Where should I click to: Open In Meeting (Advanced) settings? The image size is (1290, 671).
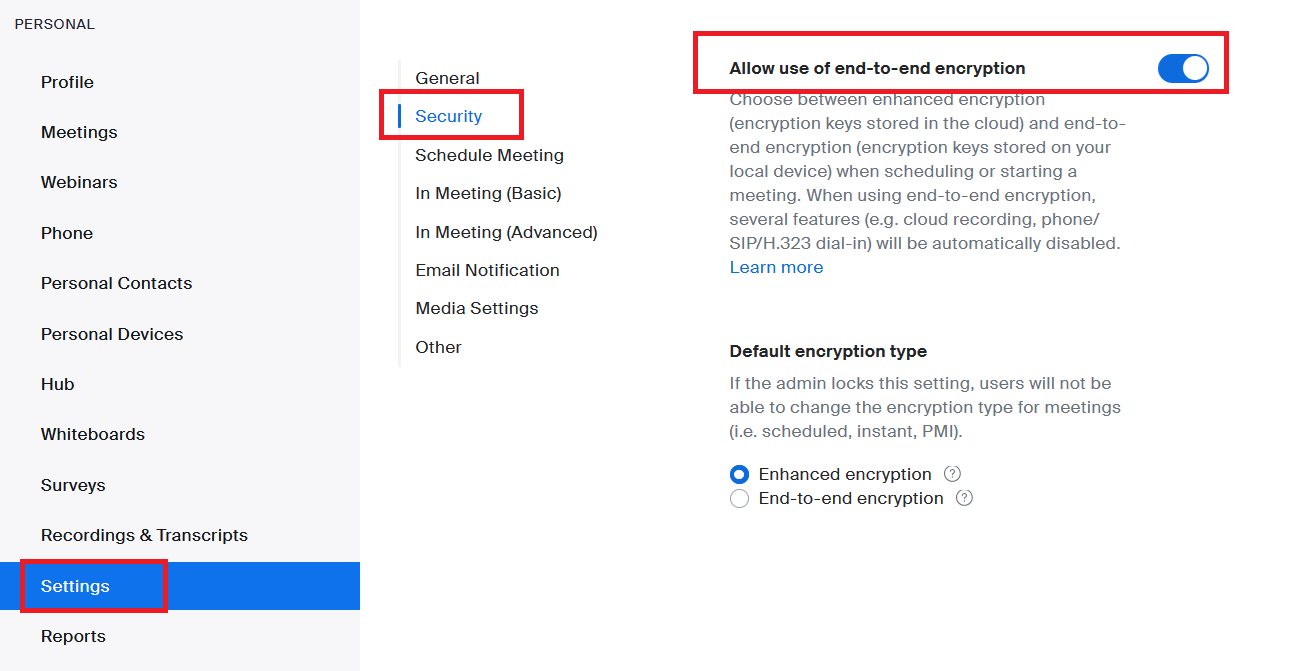[506, 231]
